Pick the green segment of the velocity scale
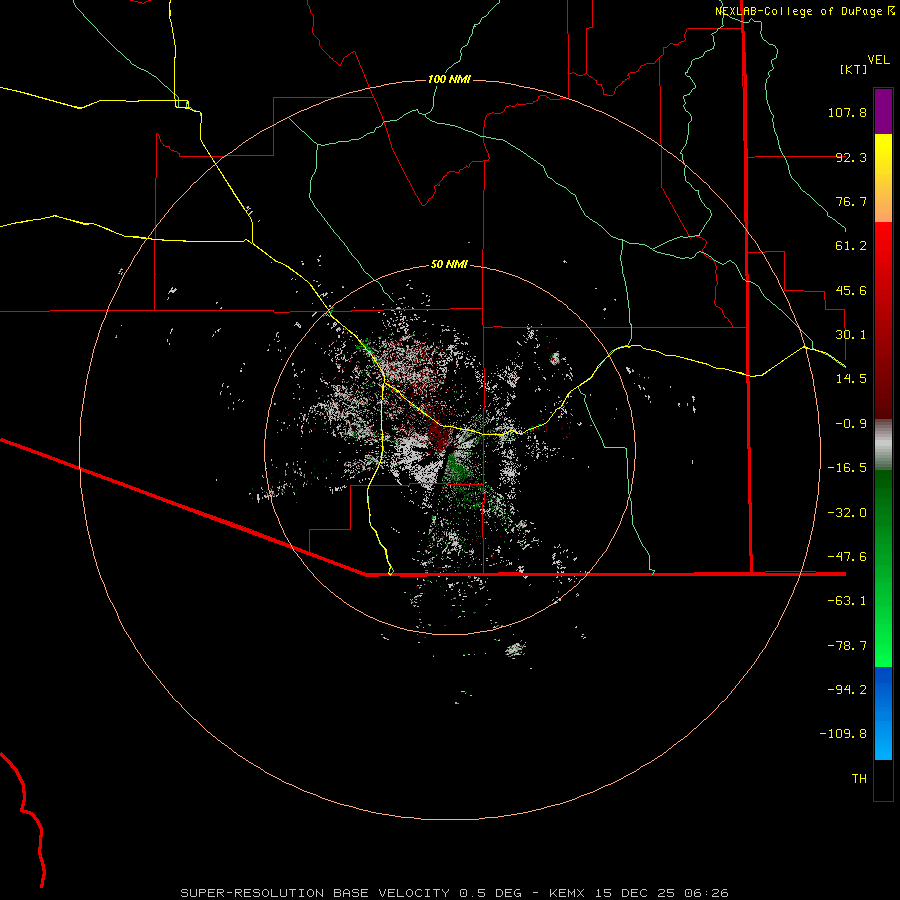900x900 pixels. pos(883,568)
